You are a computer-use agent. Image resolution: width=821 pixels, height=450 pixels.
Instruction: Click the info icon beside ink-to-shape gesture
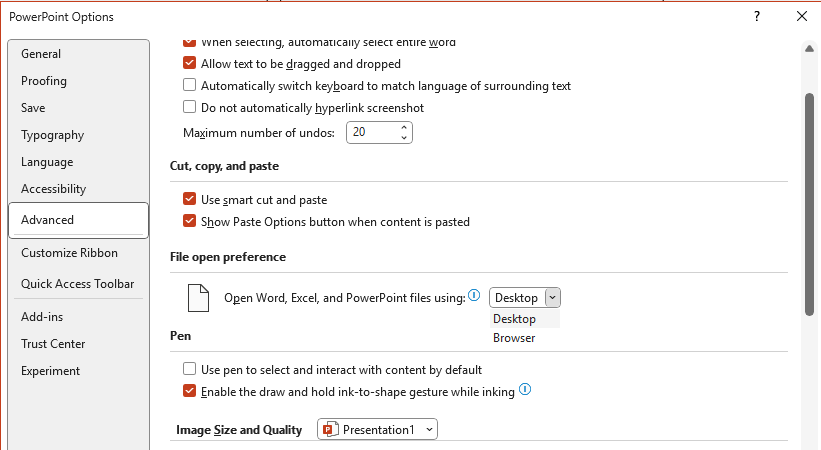tap(525, 390)
